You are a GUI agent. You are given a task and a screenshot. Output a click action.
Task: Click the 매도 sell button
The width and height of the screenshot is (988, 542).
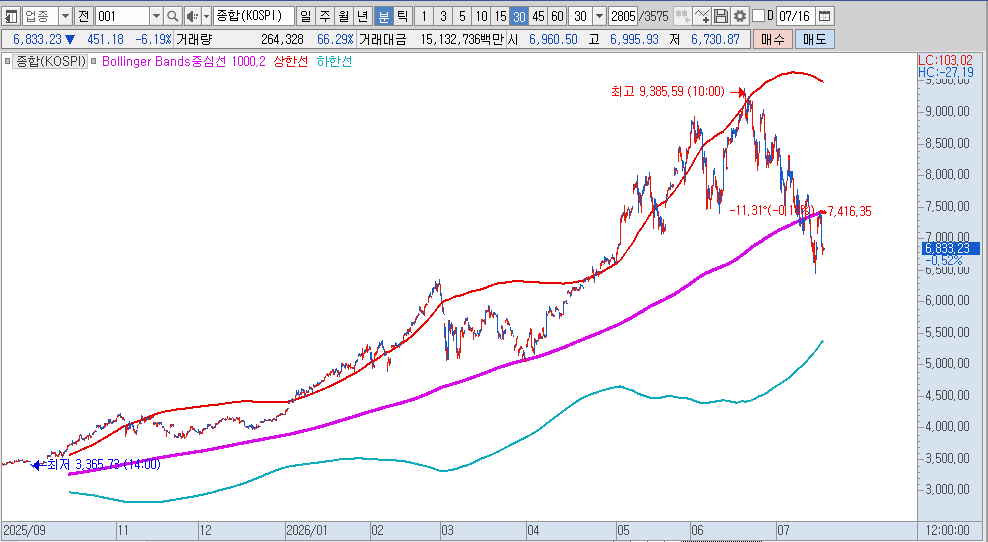click(x=814, y=39)
